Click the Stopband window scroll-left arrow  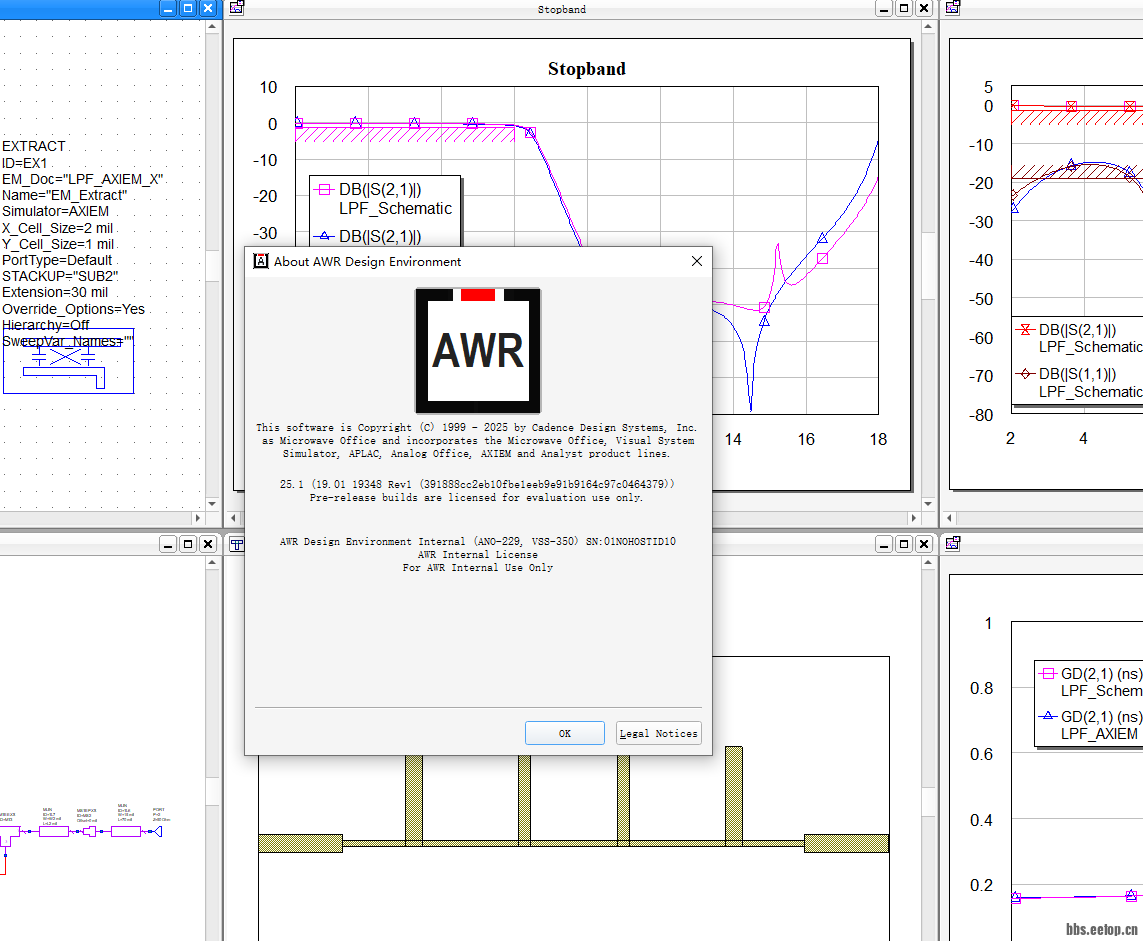tap(233, 518)
